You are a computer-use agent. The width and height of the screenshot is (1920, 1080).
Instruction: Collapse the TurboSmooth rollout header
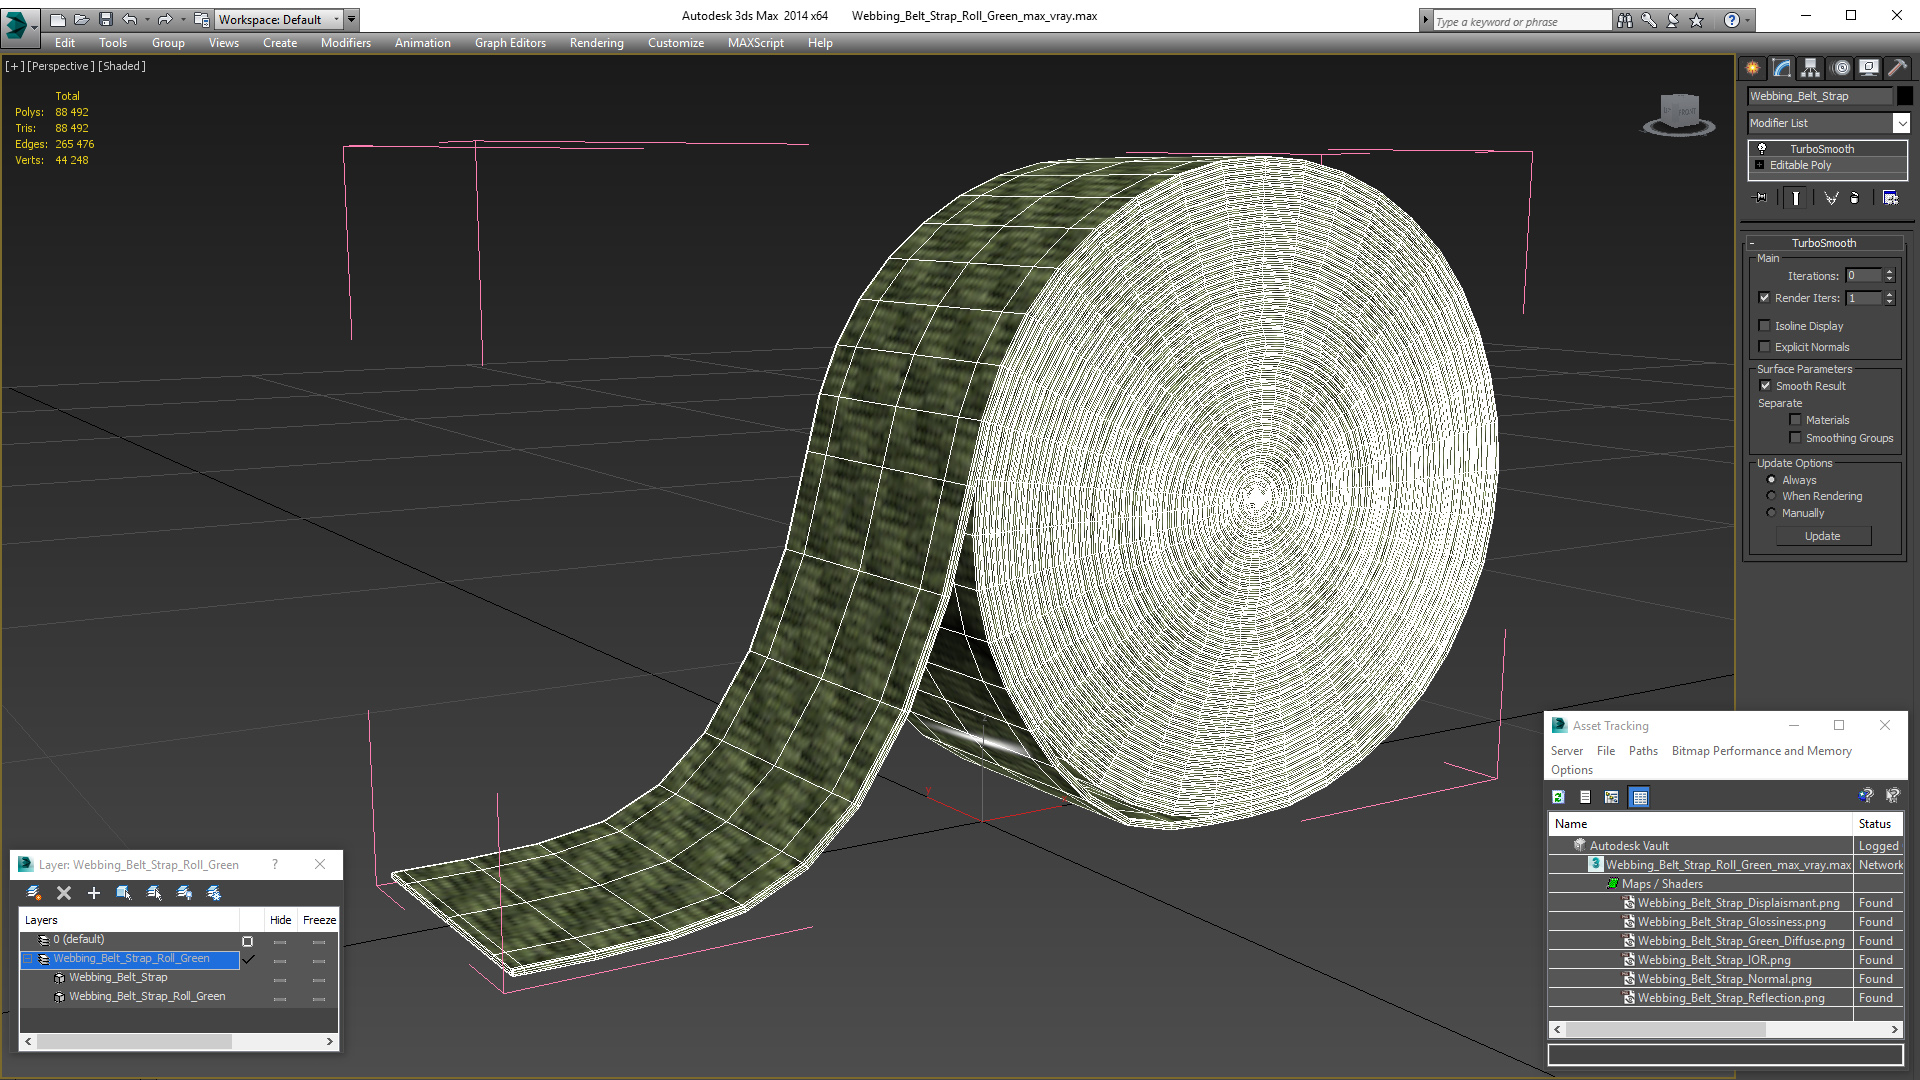pos(1823,243)
